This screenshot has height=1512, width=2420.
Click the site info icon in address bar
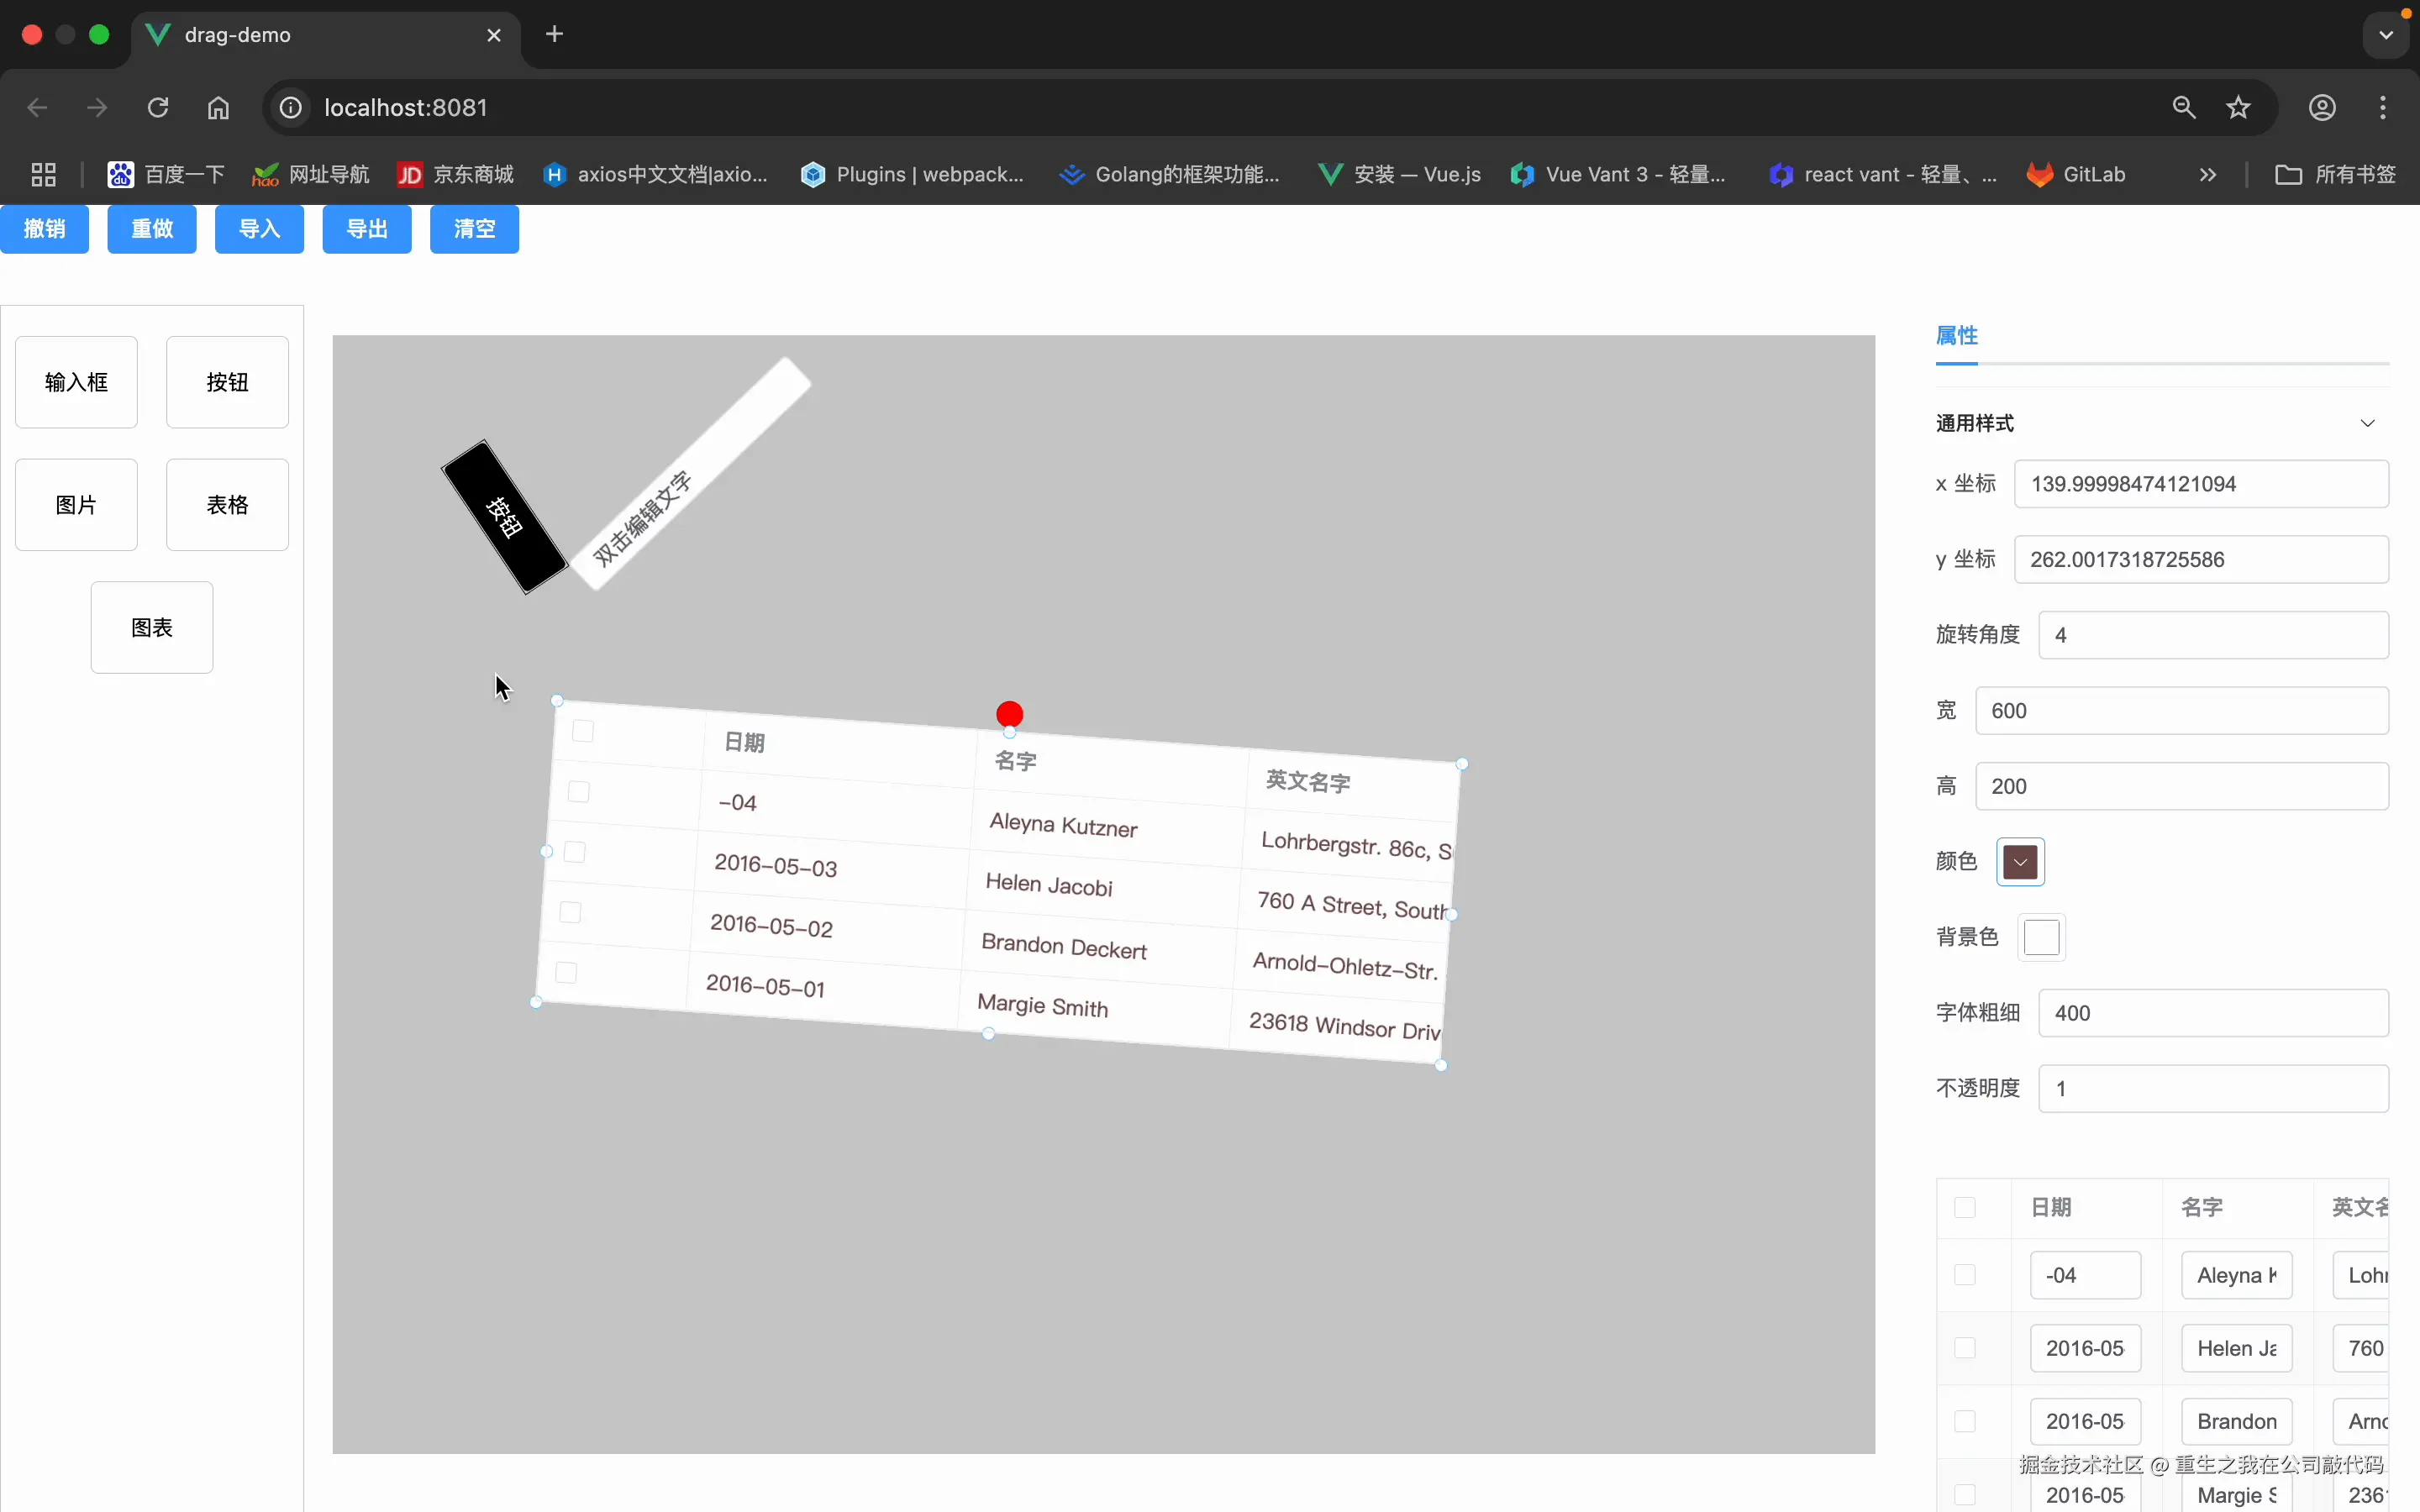pyautogui.click(x=290, y=108)
